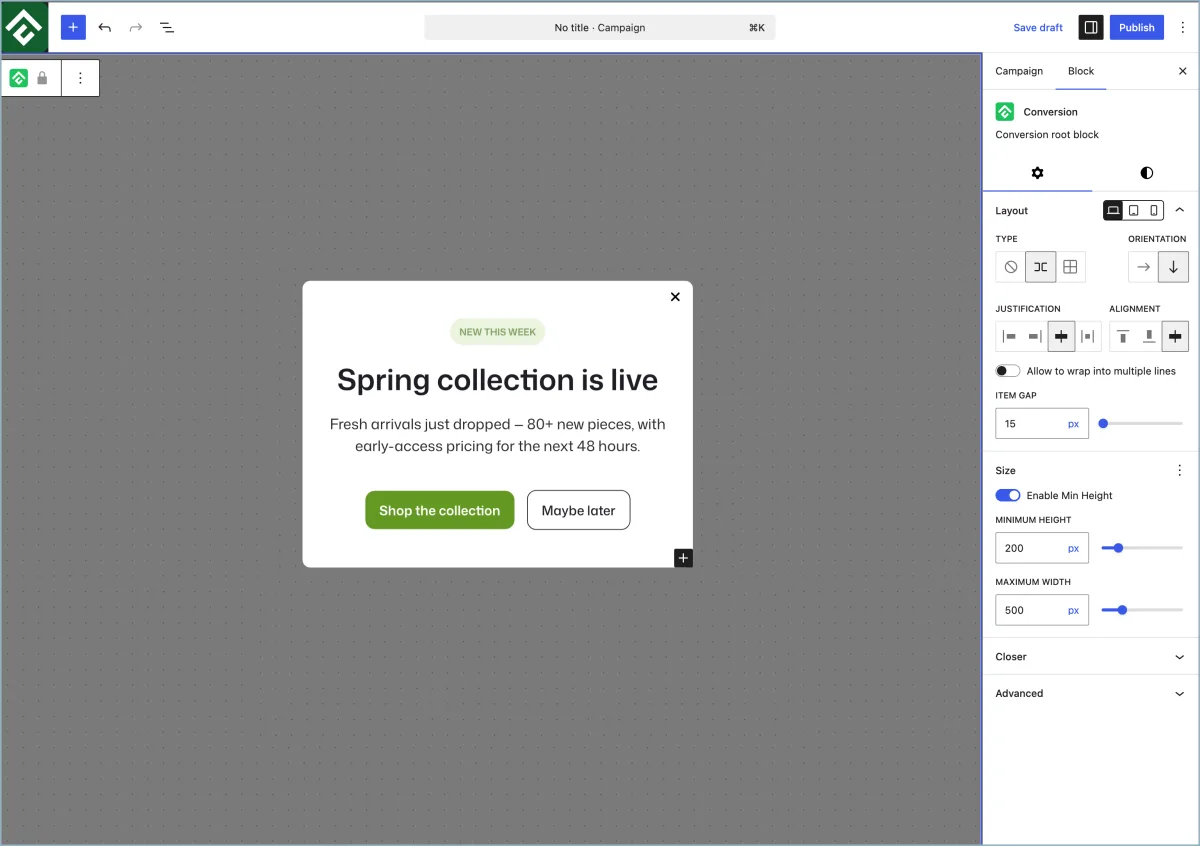Toggle Allow to wrap into multiple lines
1200x846 pixels.
pyautogui.click(x=1007, y=371)
